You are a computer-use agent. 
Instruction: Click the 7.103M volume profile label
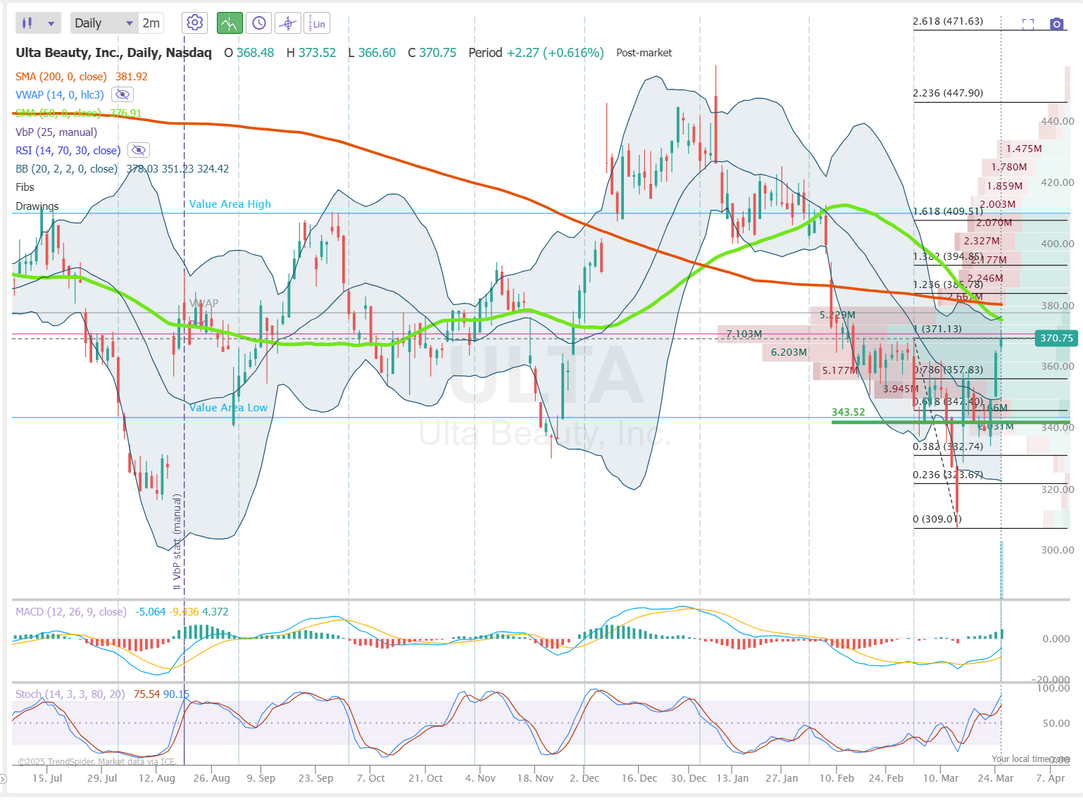click(x=744, y=334)
